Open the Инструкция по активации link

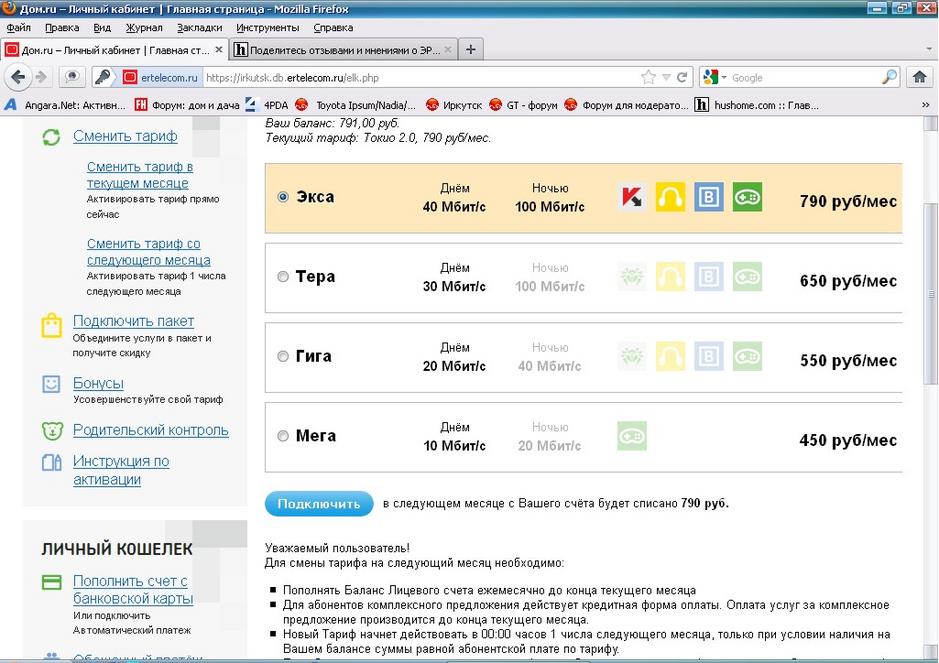coord(121,470)
